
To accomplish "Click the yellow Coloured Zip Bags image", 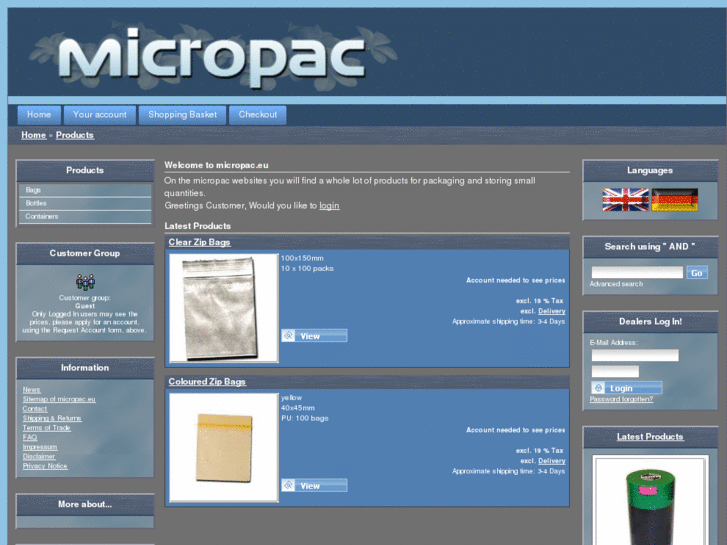I will [x=224, y=448].
